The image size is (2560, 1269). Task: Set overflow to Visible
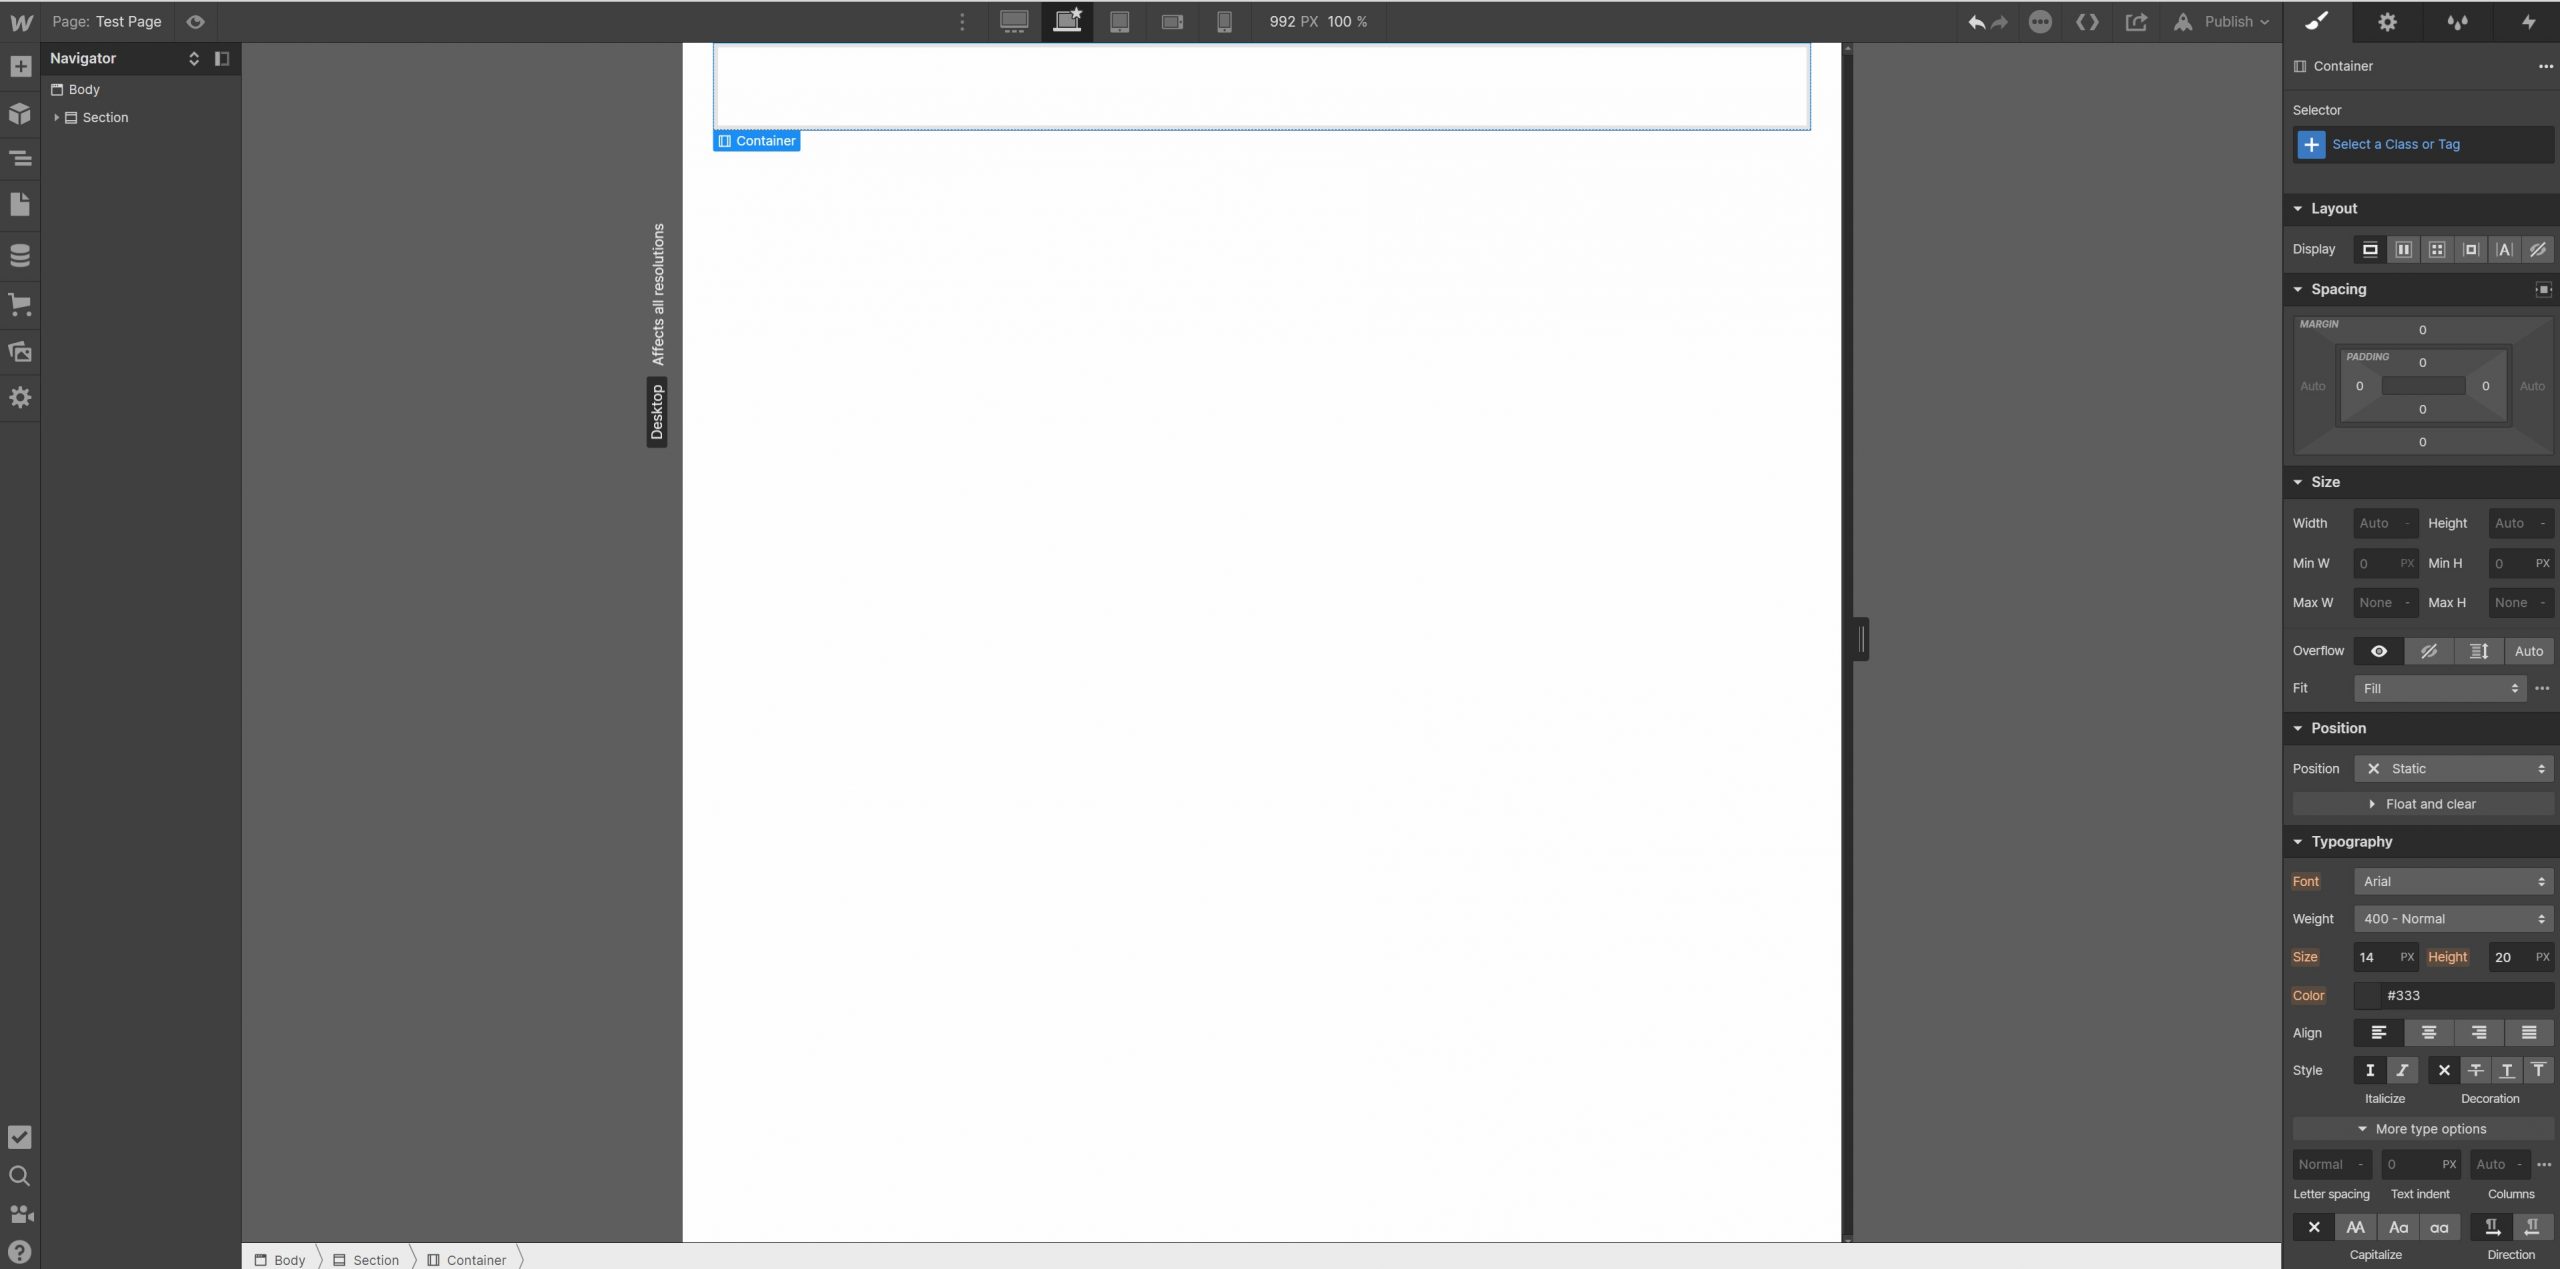coord(2379,652)
